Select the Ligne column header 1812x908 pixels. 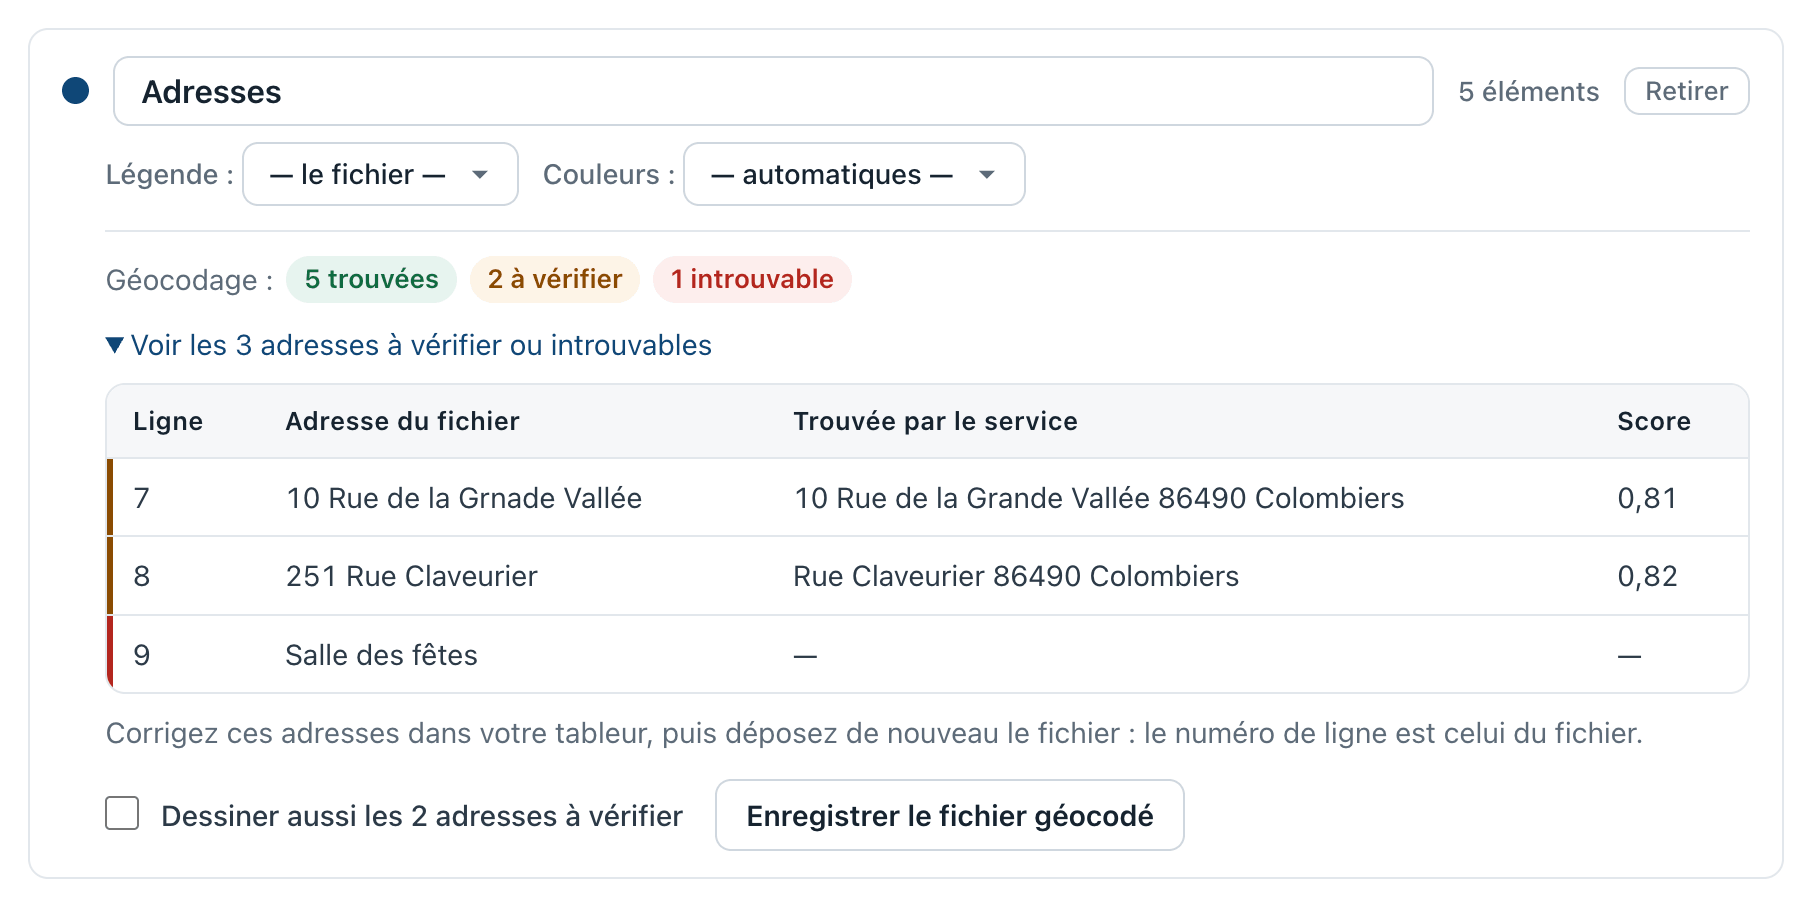tap(168, 421)
